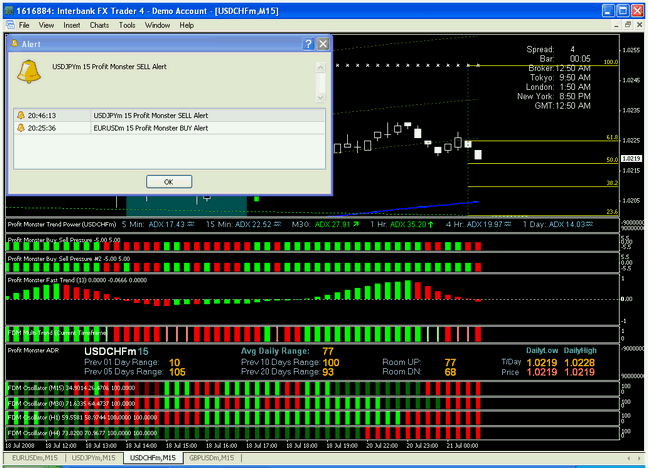Click Profit Monster Fast Trend indicator label

click(x=77, y=280)
